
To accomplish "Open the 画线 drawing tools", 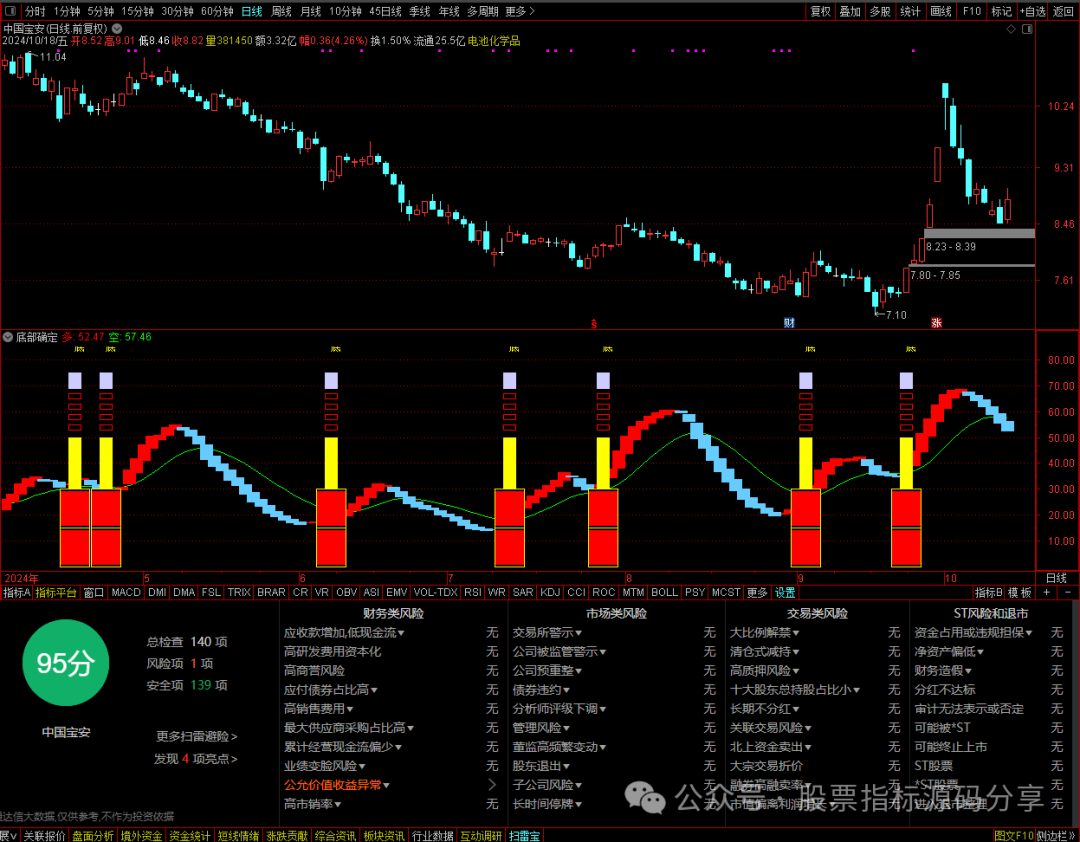I will click(x=941, y=12).
